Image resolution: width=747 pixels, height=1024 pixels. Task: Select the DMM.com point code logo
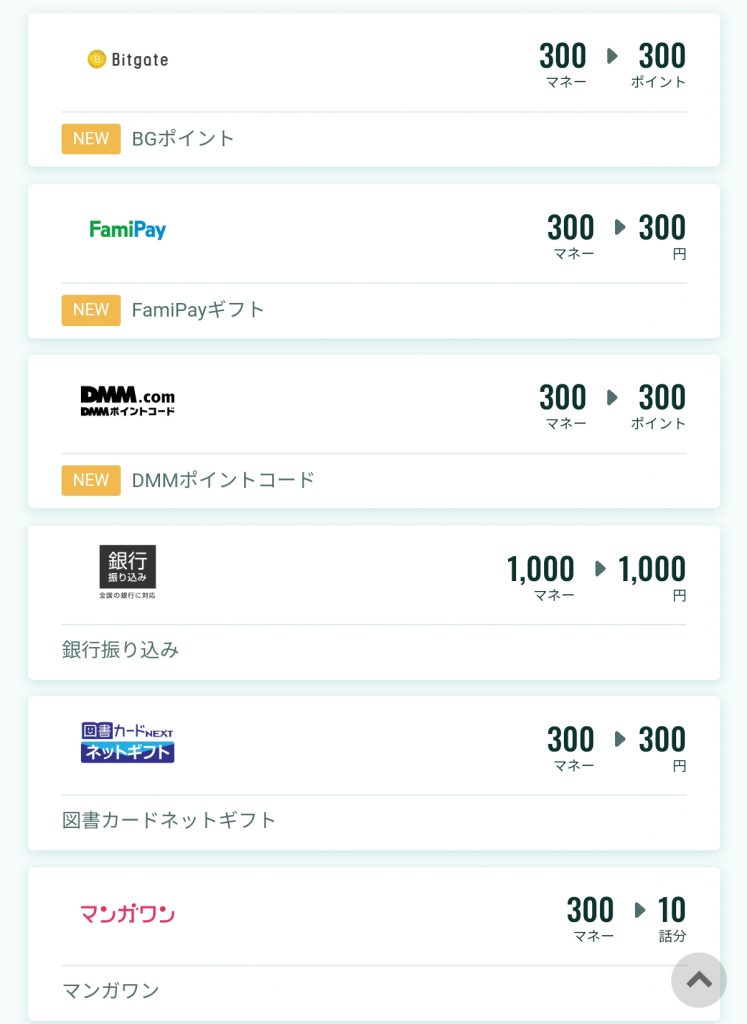pos(127,401)
